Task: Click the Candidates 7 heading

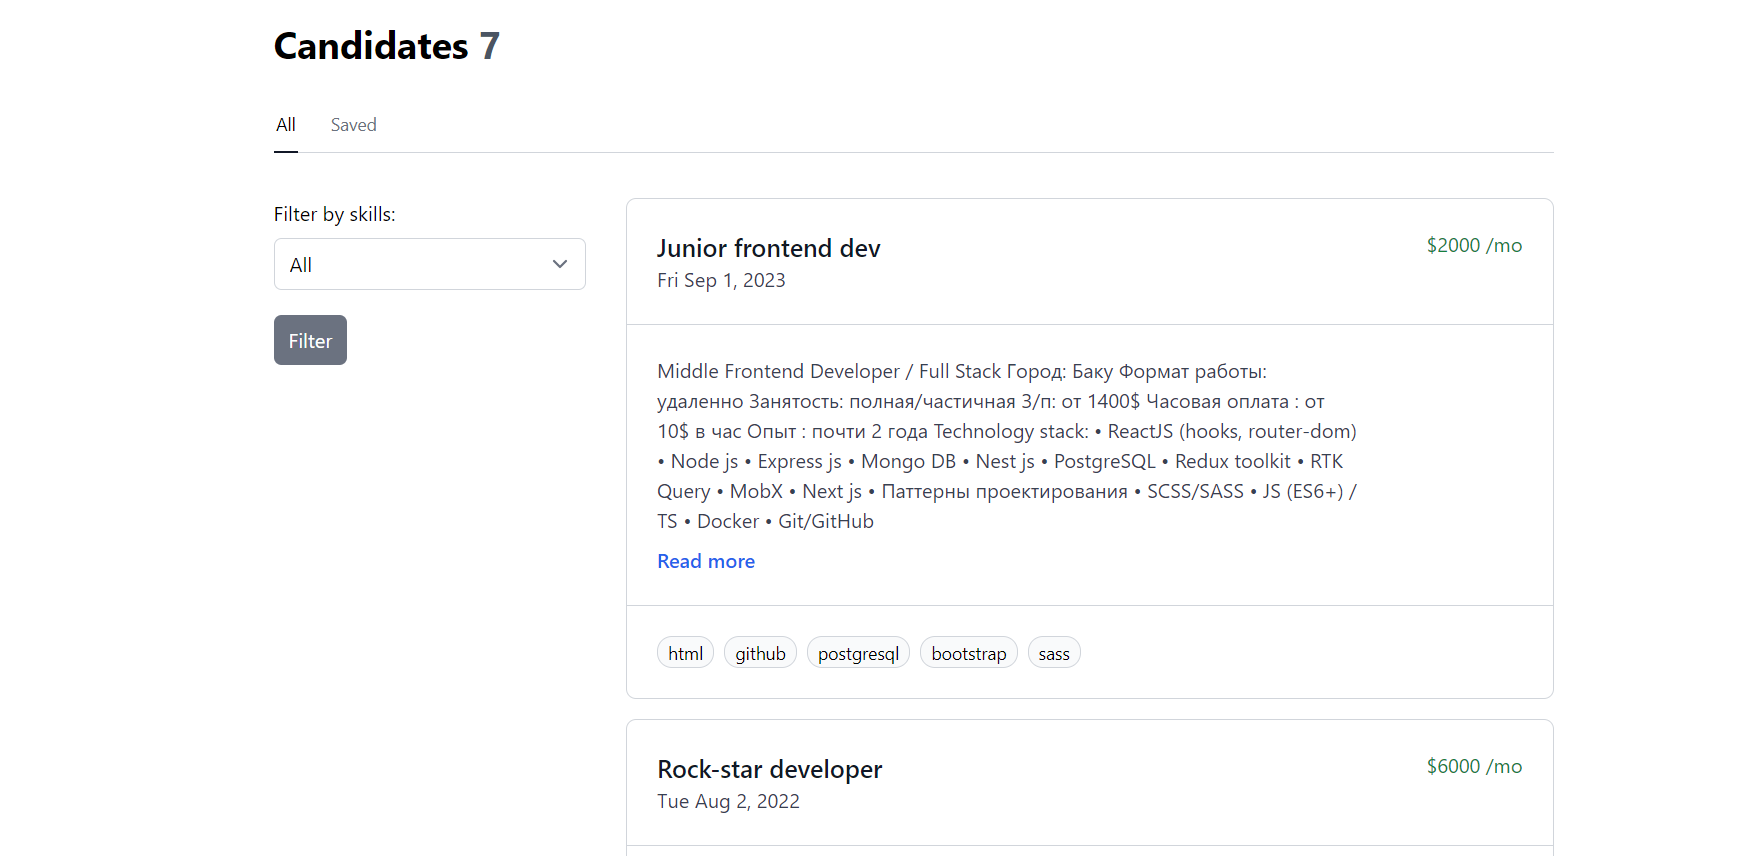Action: click(387, 46)
